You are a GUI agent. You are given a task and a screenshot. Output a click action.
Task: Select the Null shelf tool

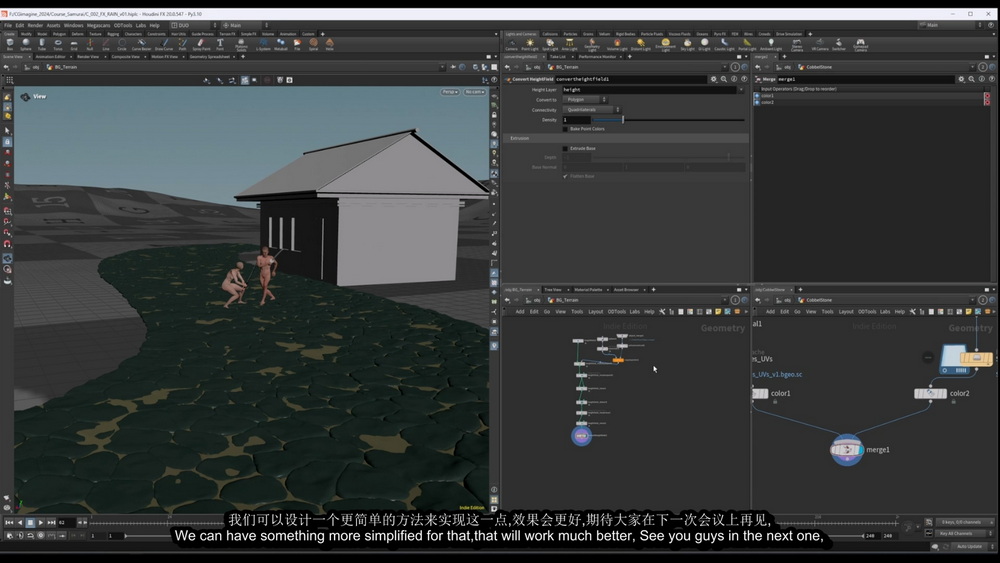[x=90, y=44]
